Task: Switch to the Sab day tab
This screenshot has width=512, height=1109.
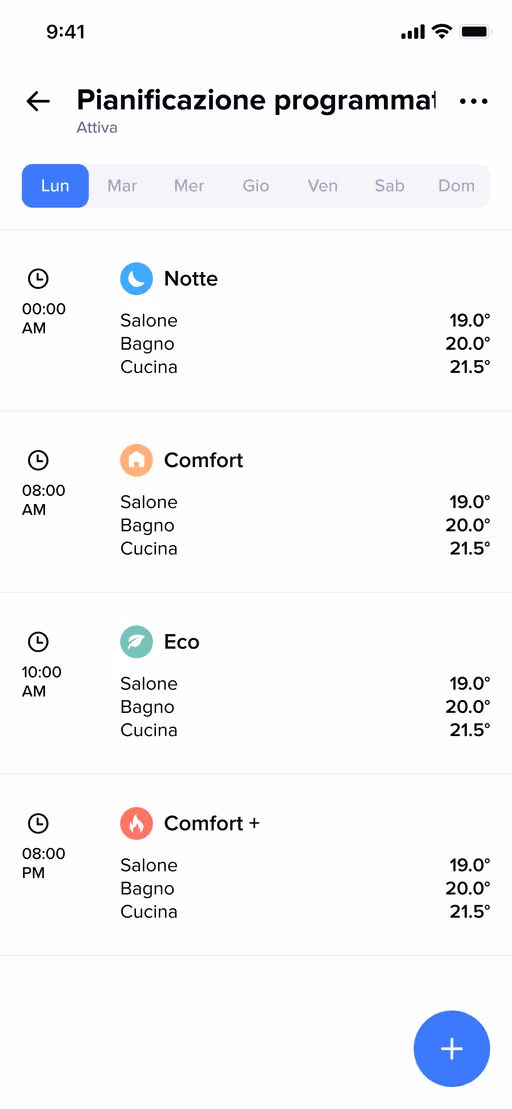Action: [390, 186]
